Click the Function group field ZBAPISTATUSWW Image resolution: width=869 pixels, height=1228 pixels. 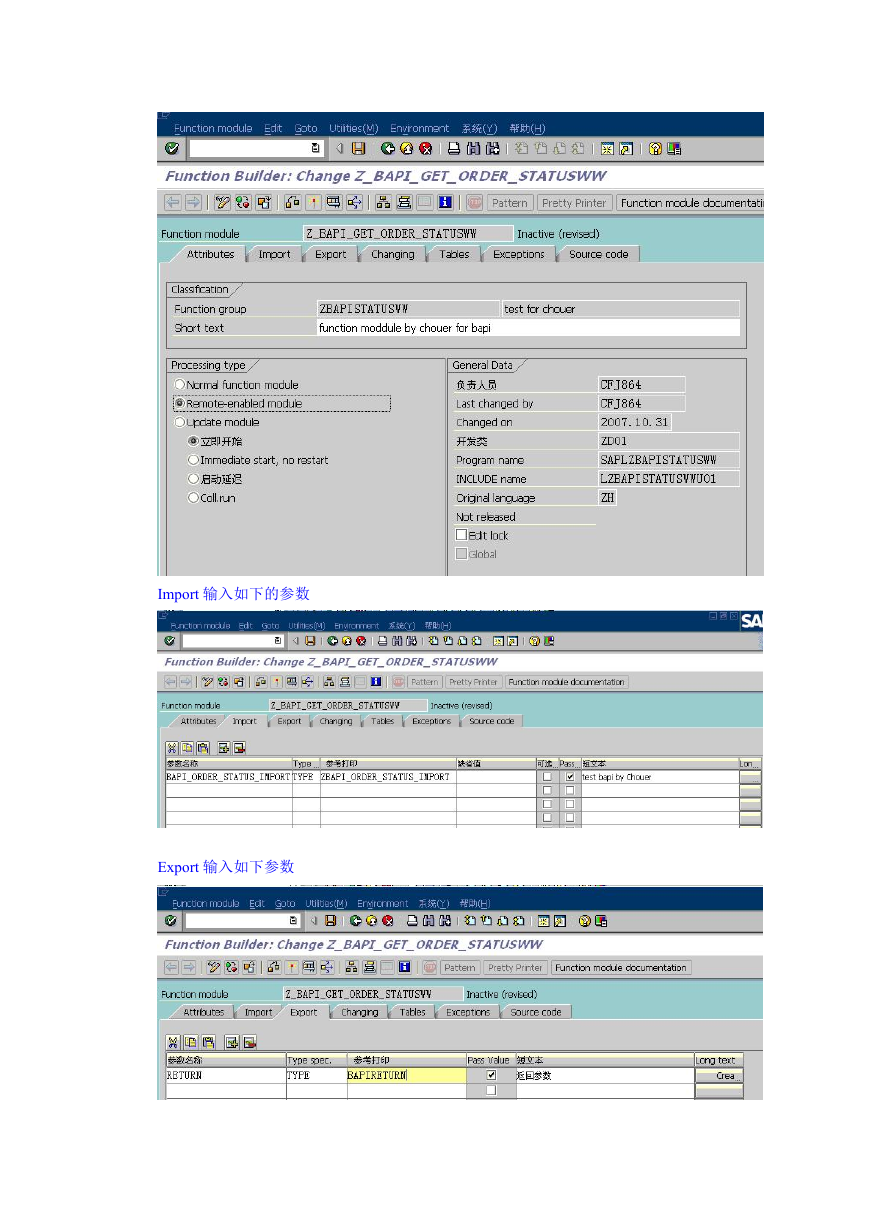click(x=408, y=309)
